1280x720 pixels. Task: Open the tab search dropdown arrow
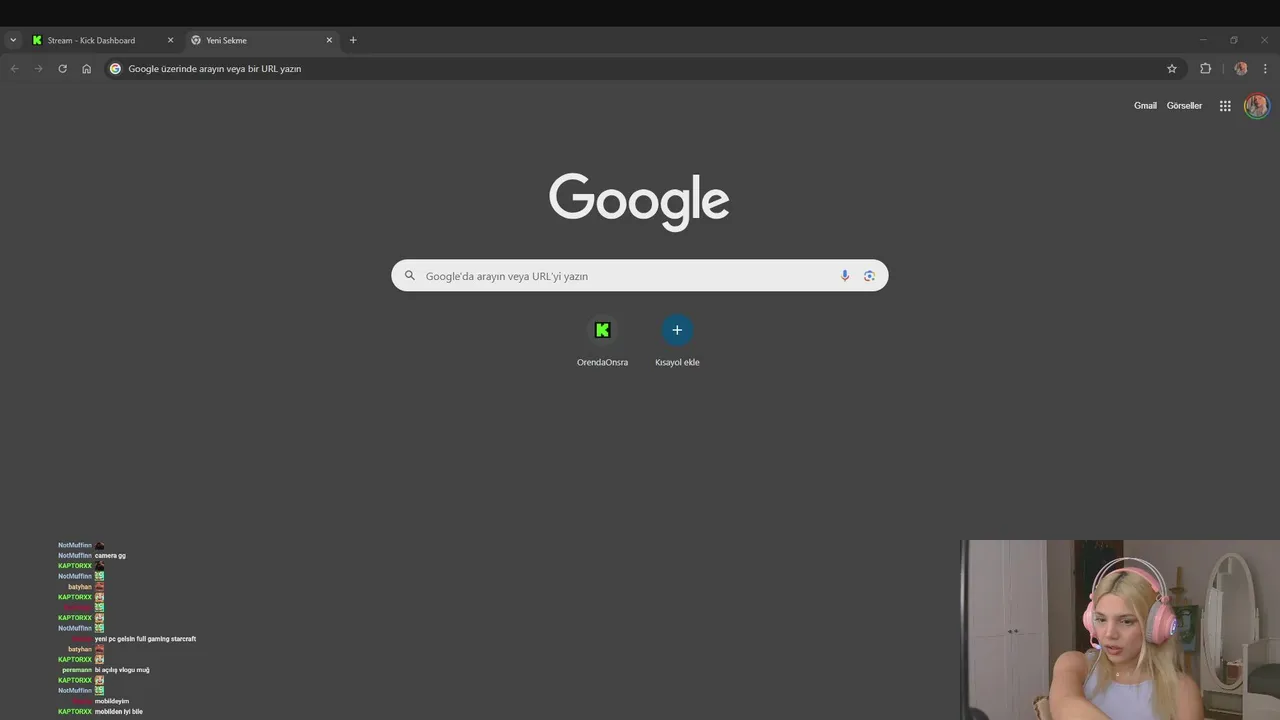[x=13, y=40]
